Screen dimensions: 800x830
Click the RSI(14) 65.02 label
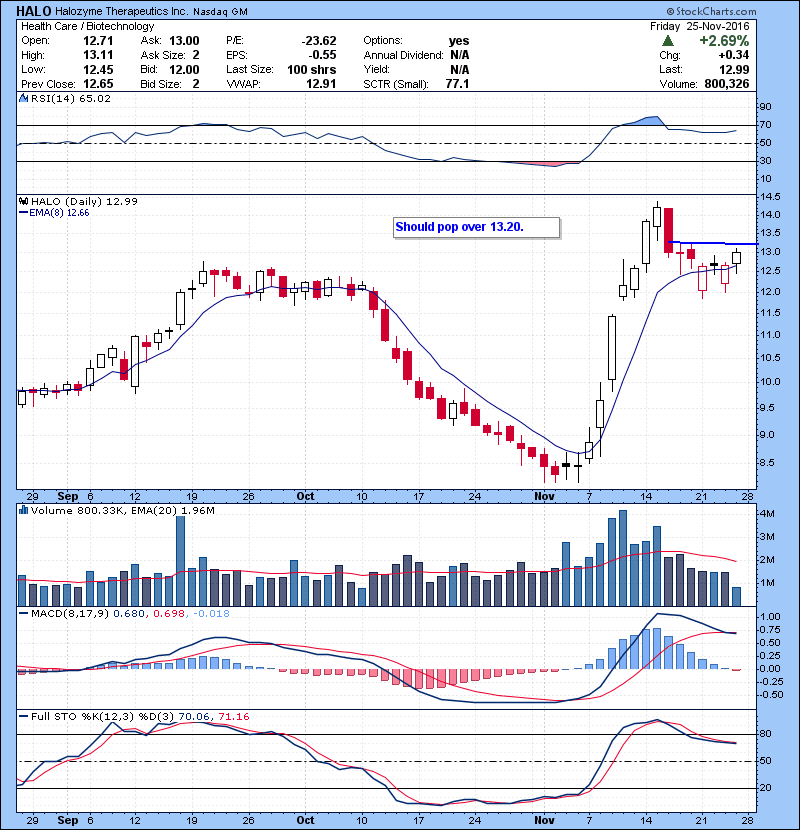click(70, 98)
